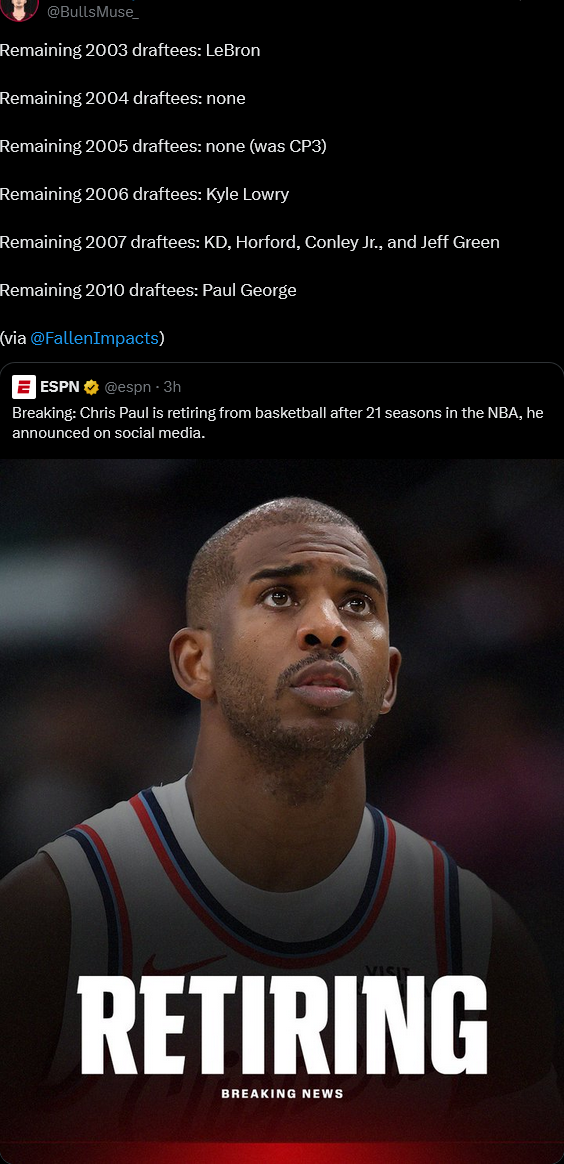Click the 2005 draftees CP3 line

(x=163, y=146)
